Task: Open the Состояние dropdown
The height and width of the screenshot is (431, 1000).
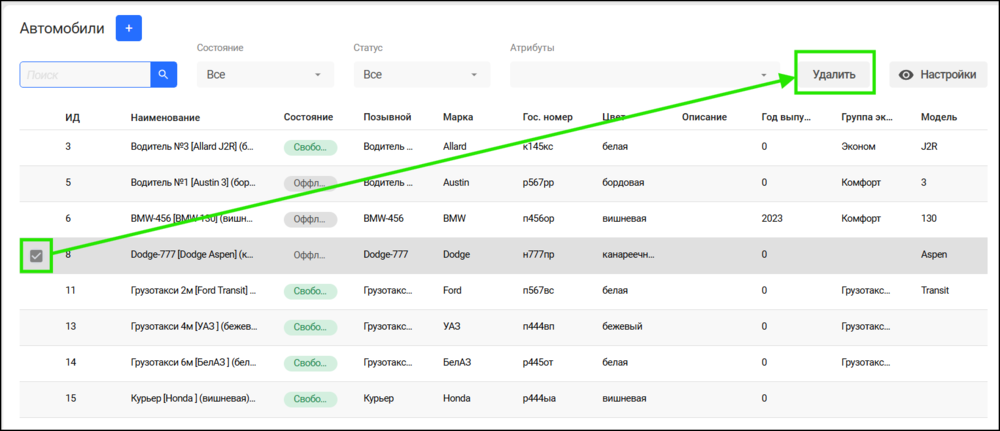Action: (x=265, y=75)
